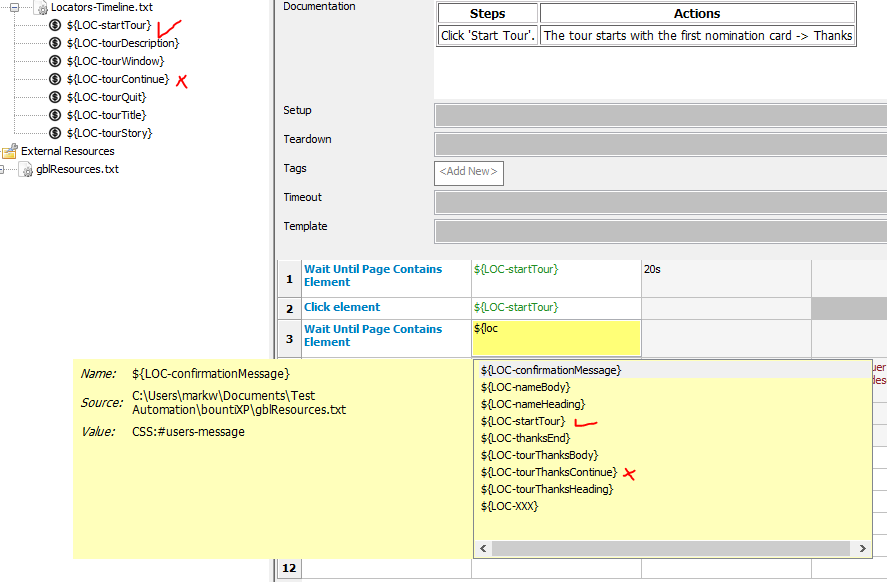Select row 1 header in the step grid
Image resolution: width=887 pixels, height=582 pixels.
click(290, 279)
